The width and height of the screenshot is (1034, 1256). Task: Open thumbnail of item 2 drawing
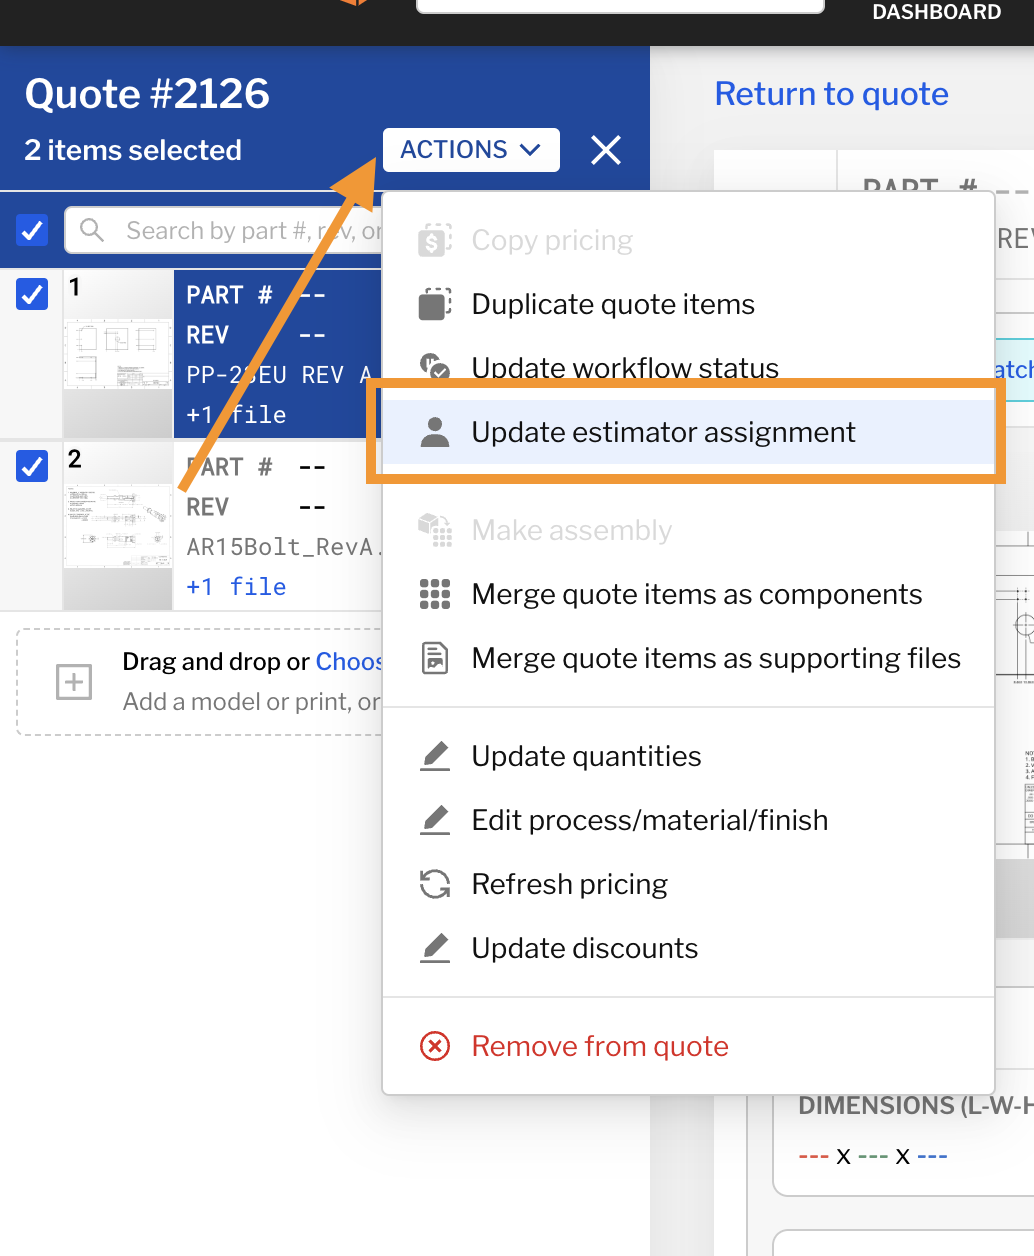pos(118,526)
